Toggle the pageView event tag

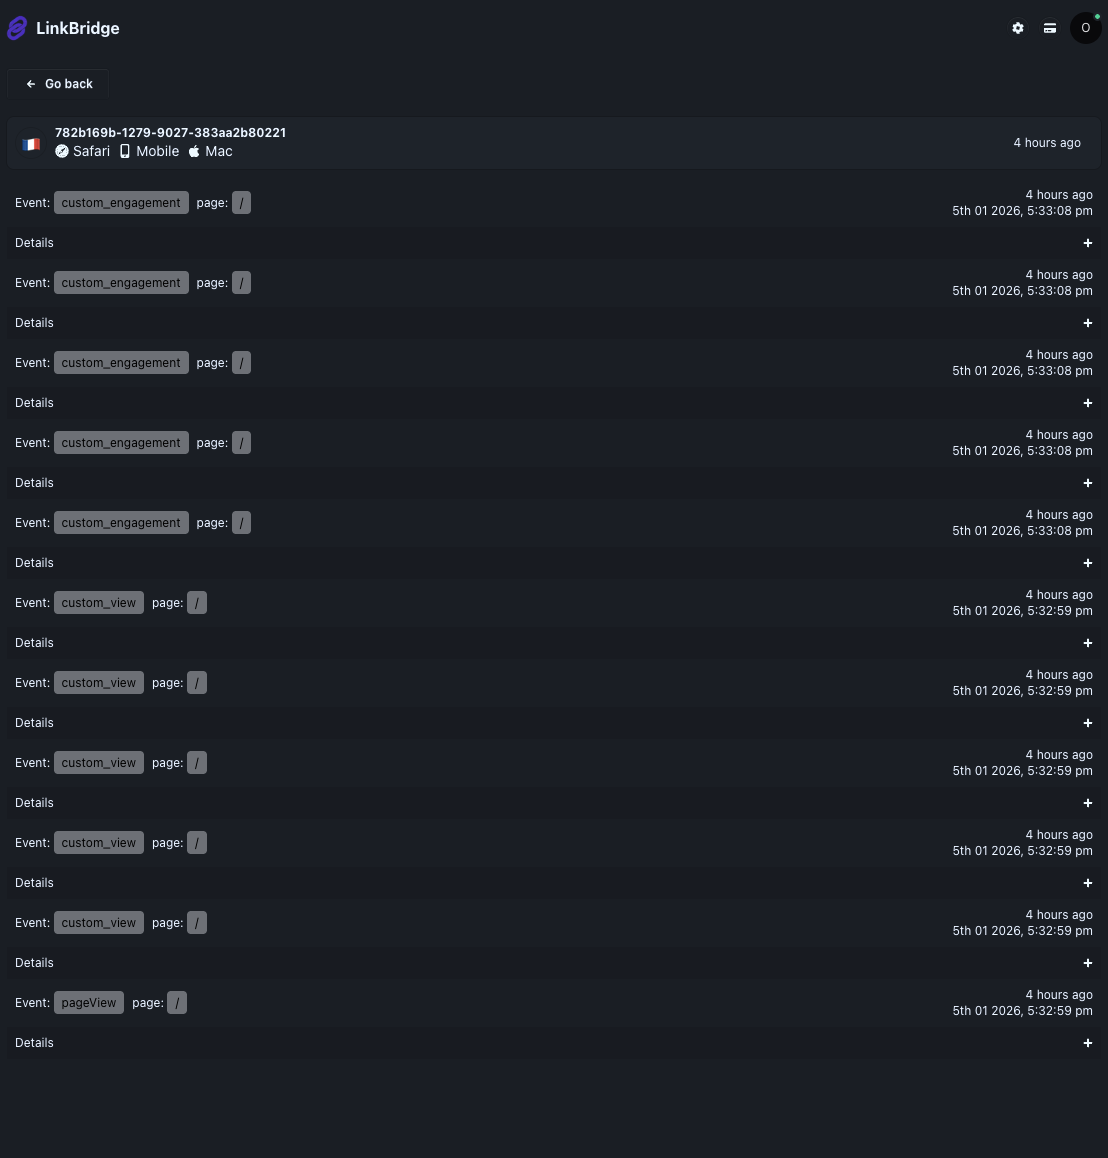tap(88, 1002)
